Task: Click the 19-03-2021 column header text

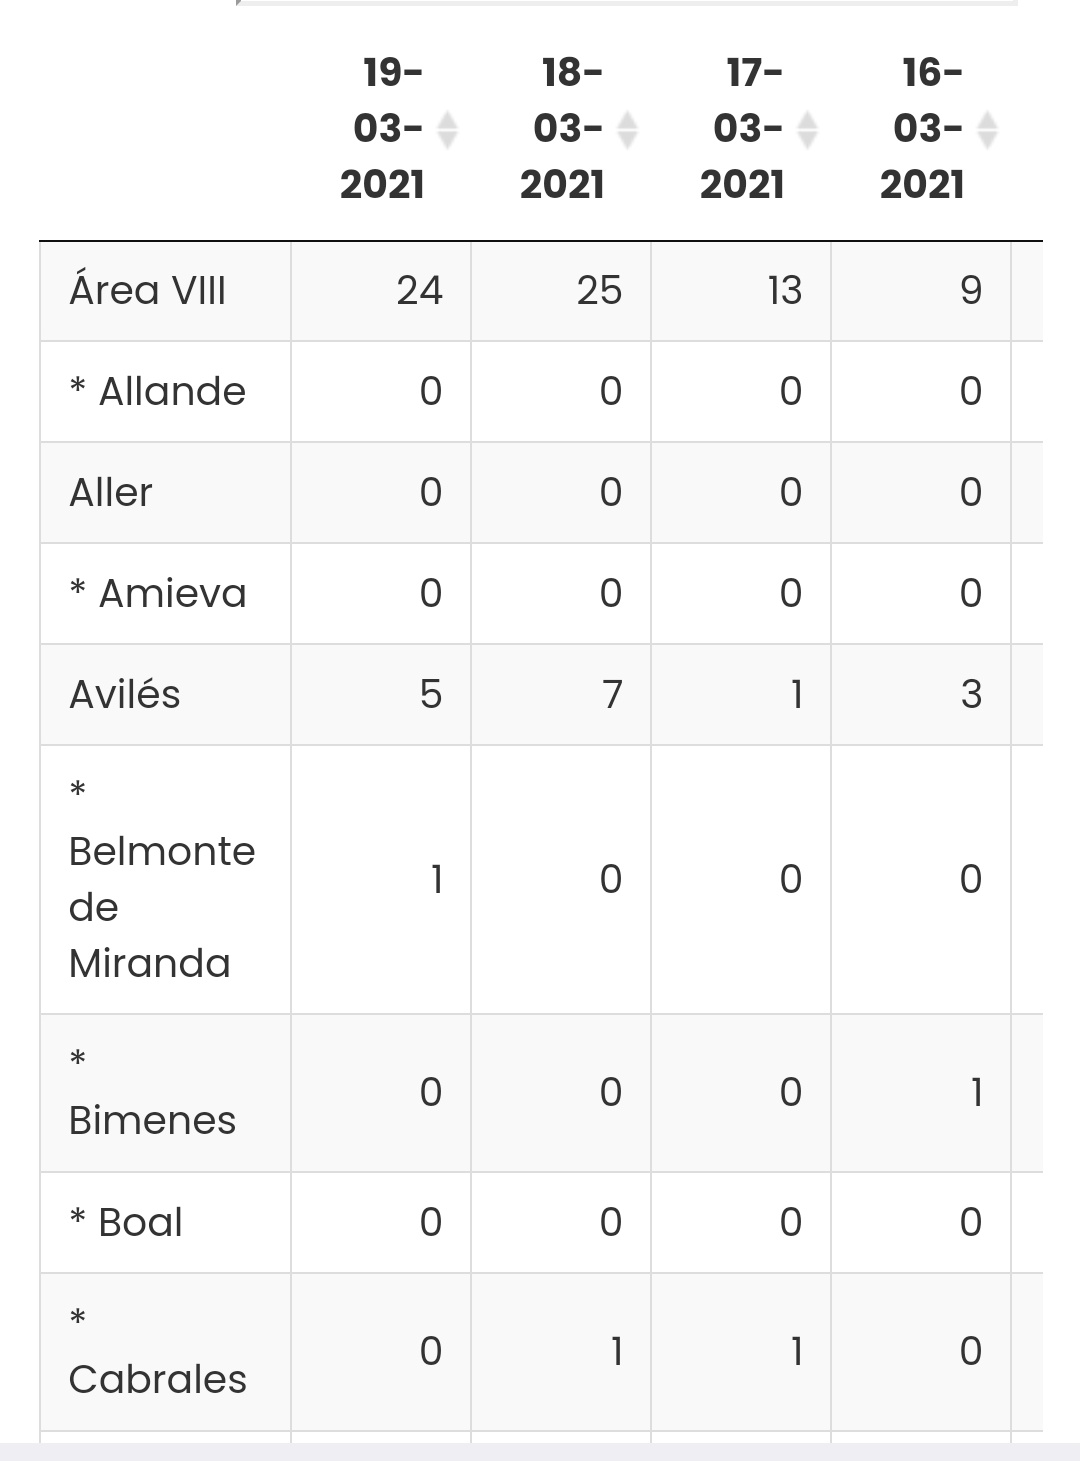Action: (382, 128)
